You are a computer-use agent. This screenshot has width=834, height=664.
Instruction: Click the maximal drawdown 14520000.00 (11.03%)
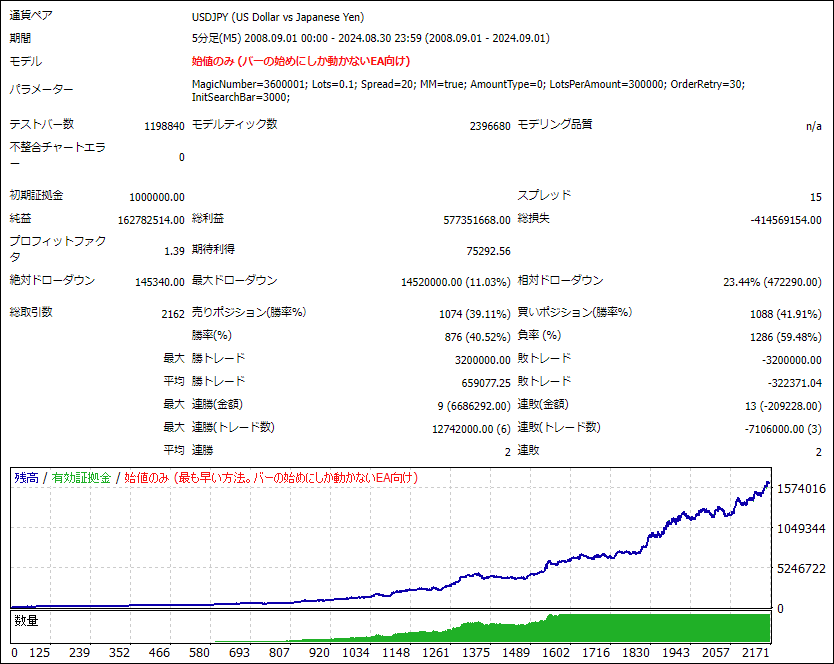click(455, 282)
